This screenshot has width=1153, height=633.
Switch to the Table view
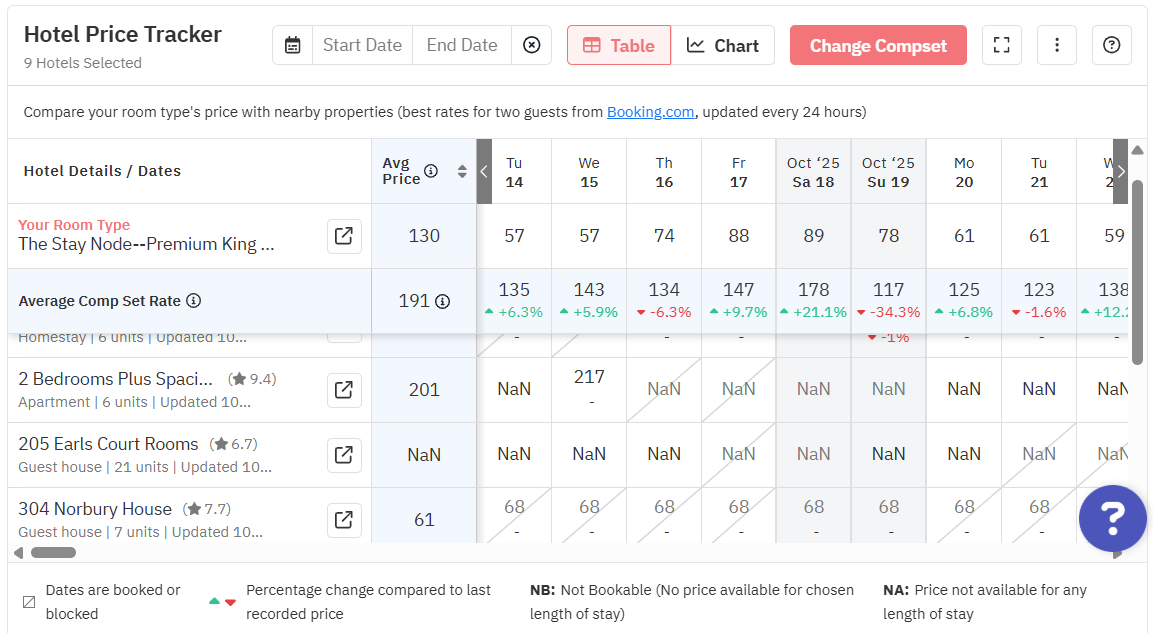[x=619, y=45]
